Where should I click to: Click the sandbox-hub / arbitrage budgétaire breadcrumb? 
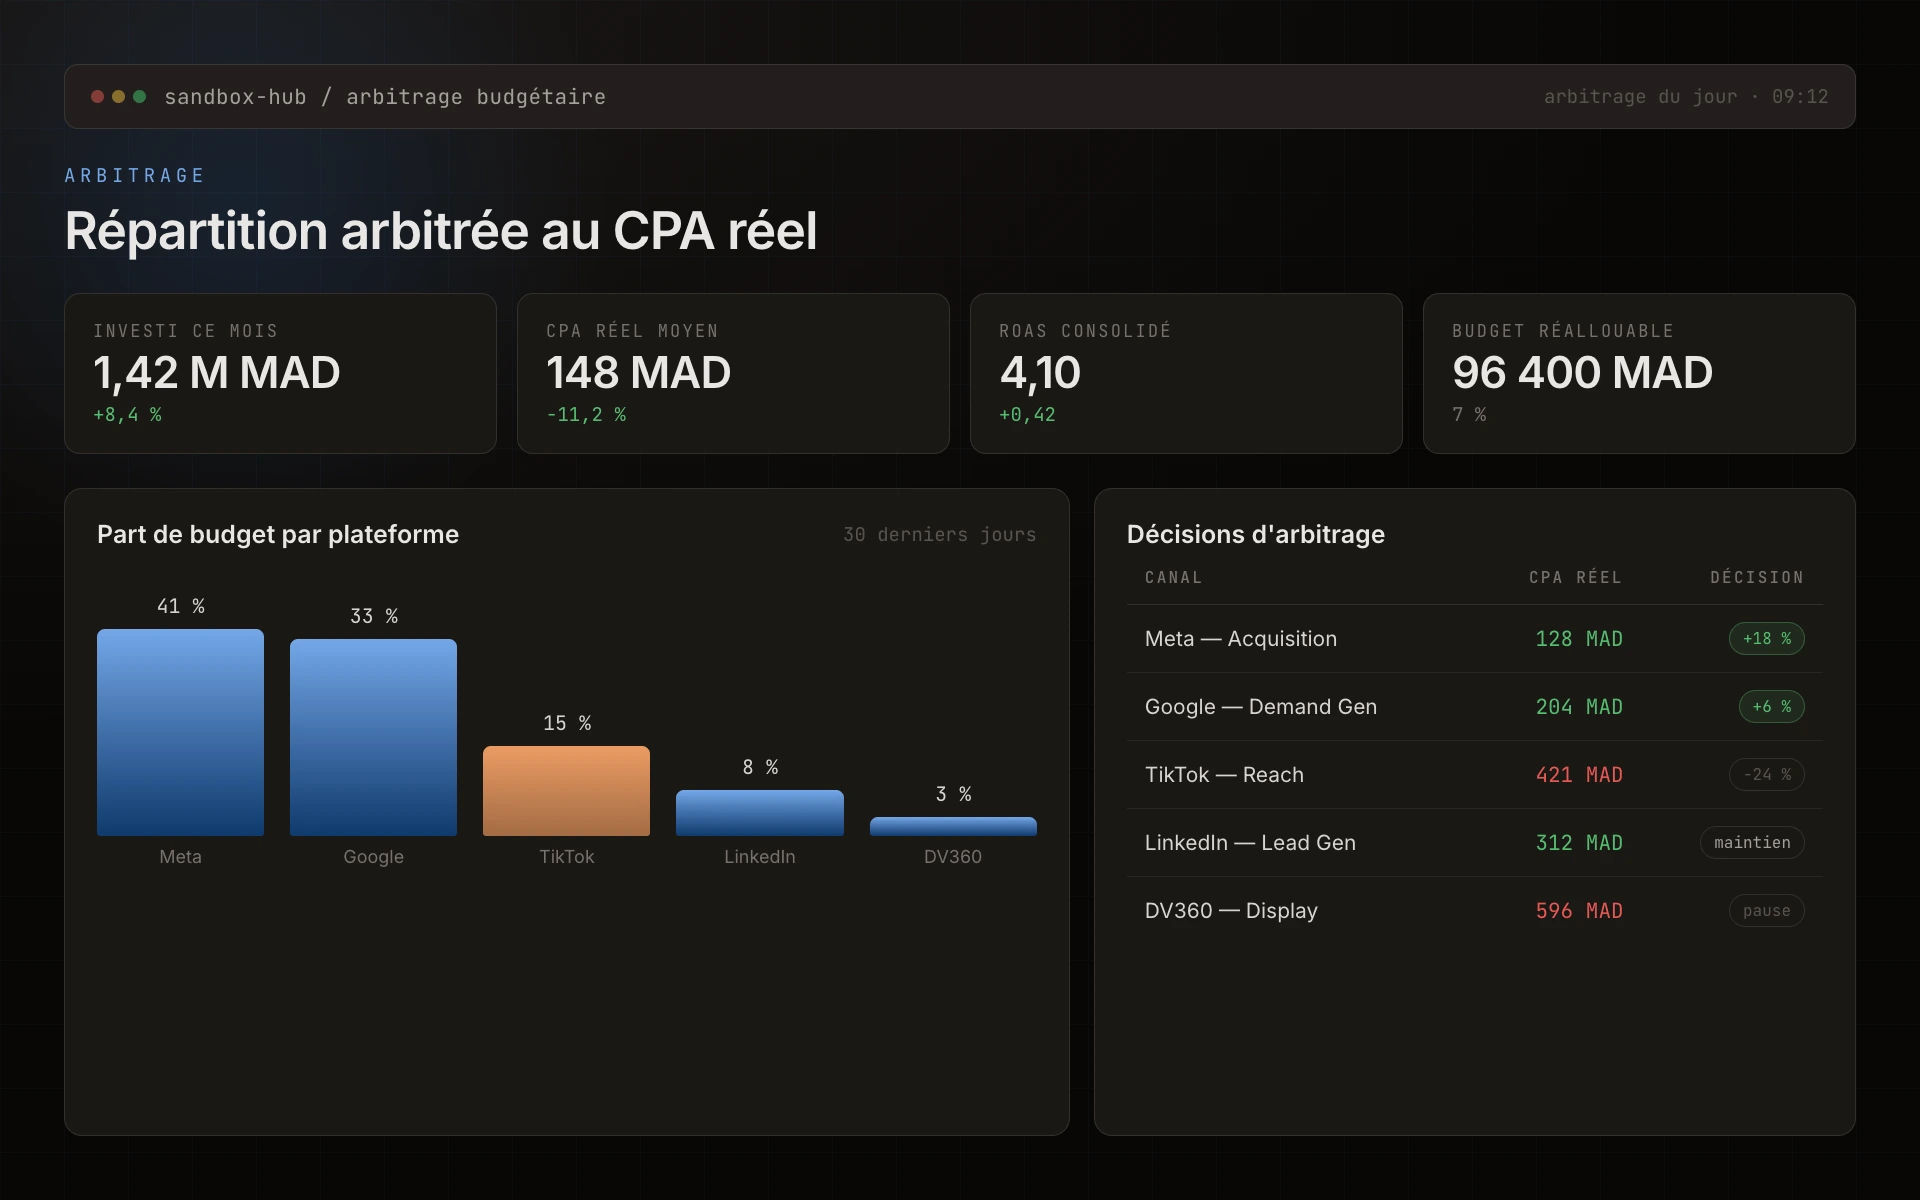(385, 97)
